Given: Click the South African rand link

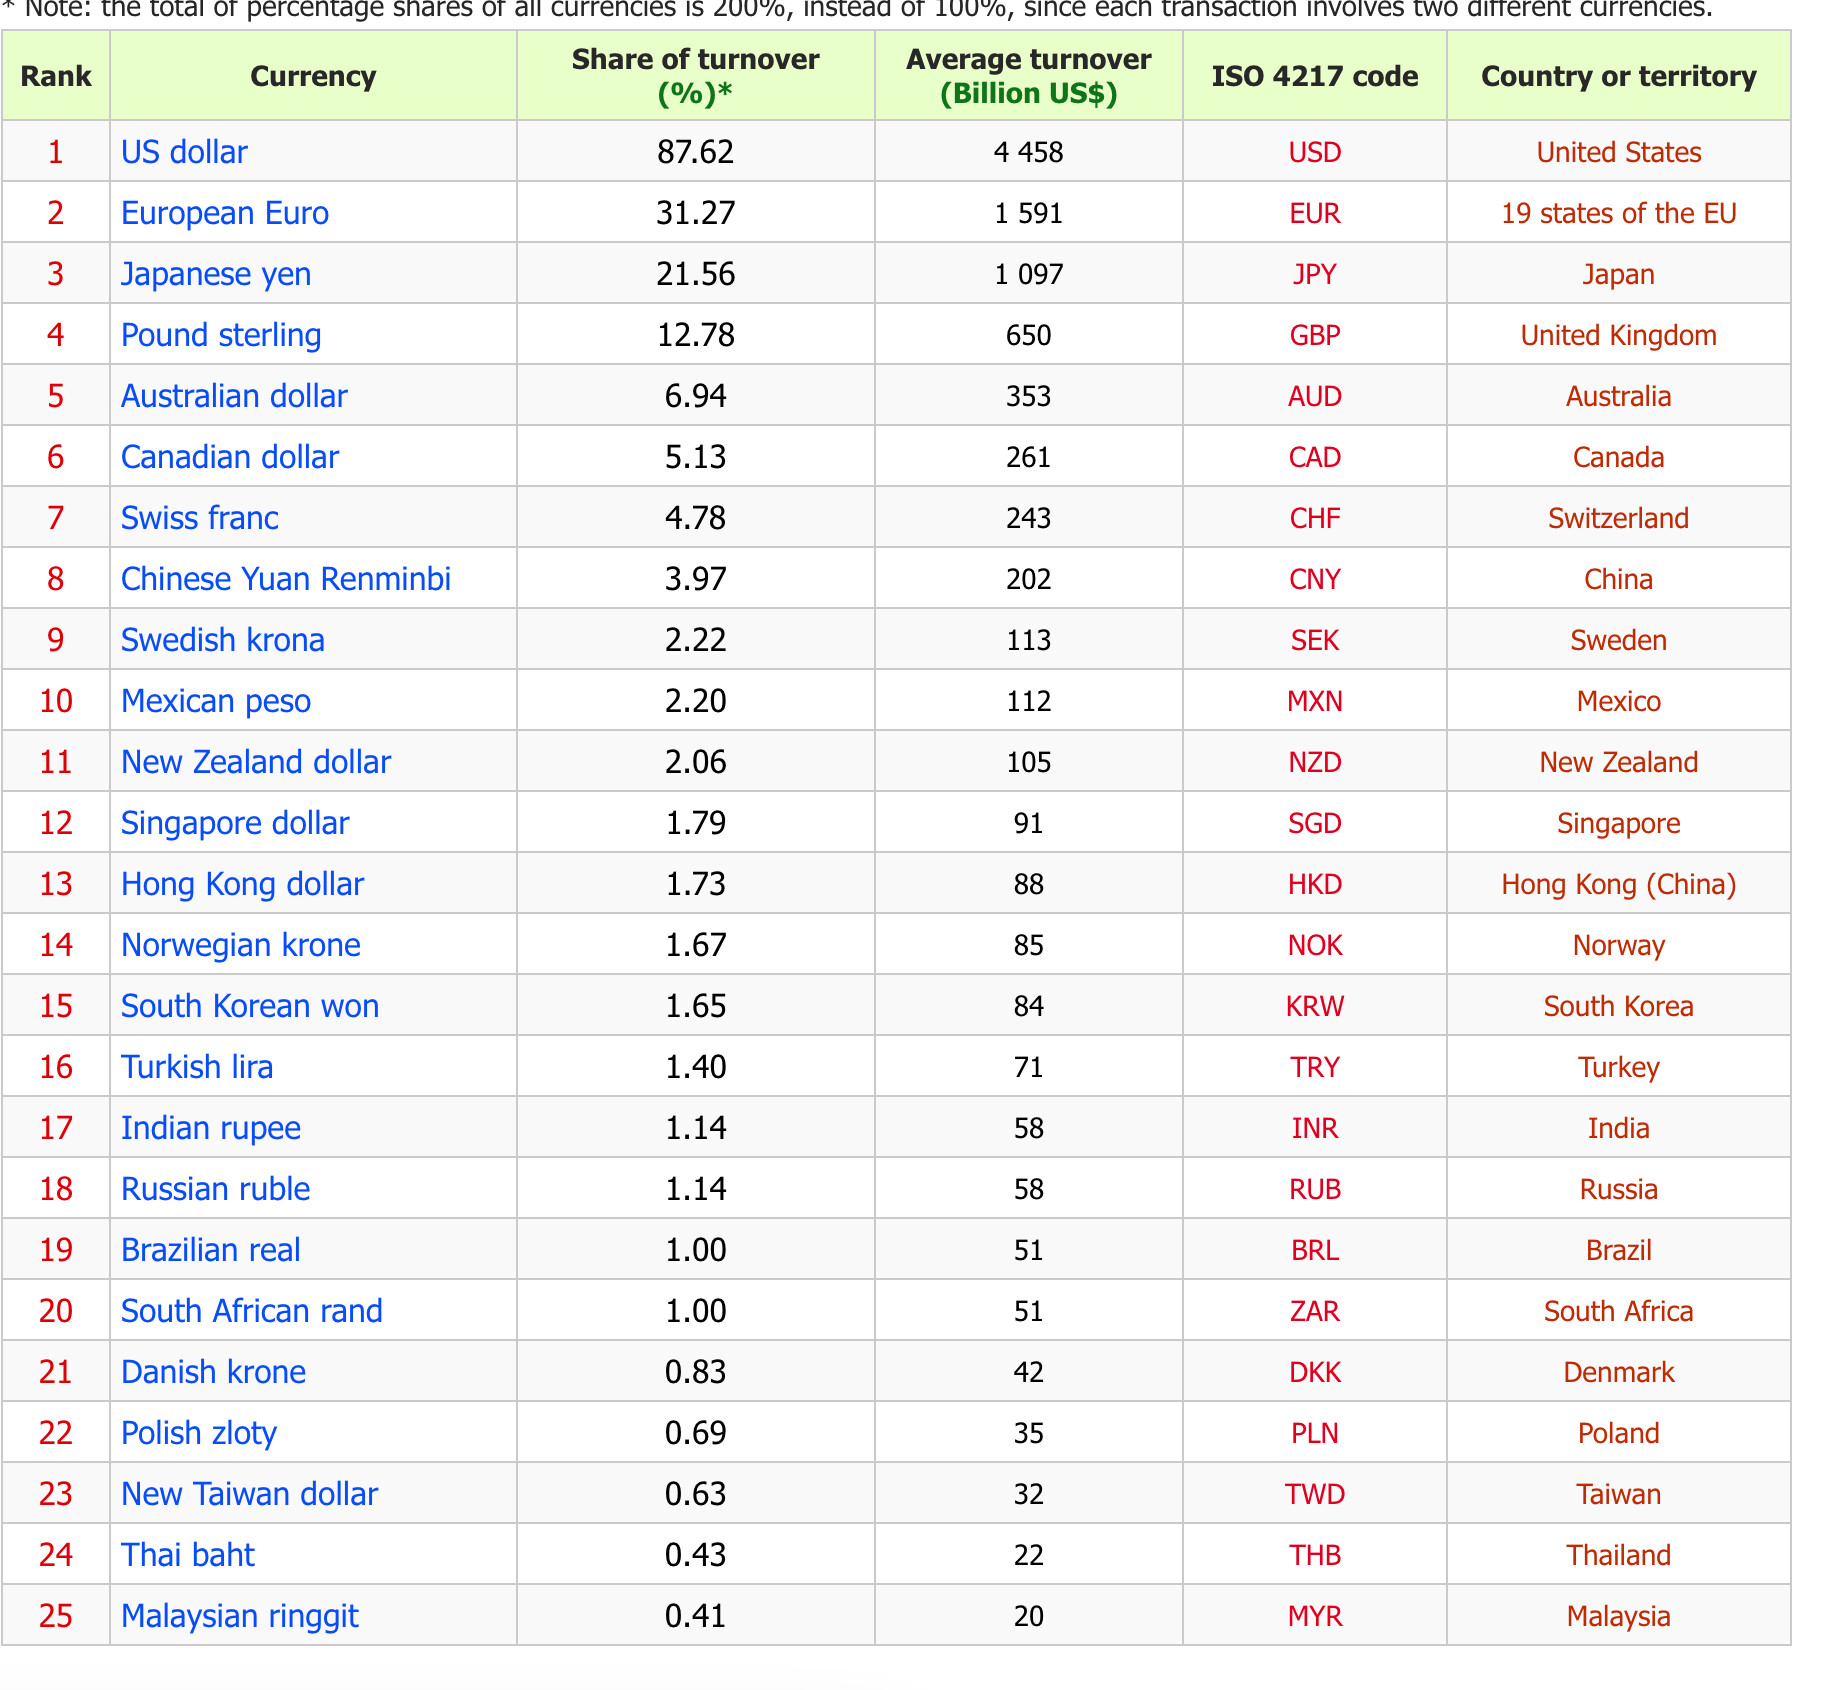Looking at the screenshot, I should click(251, 1311).
